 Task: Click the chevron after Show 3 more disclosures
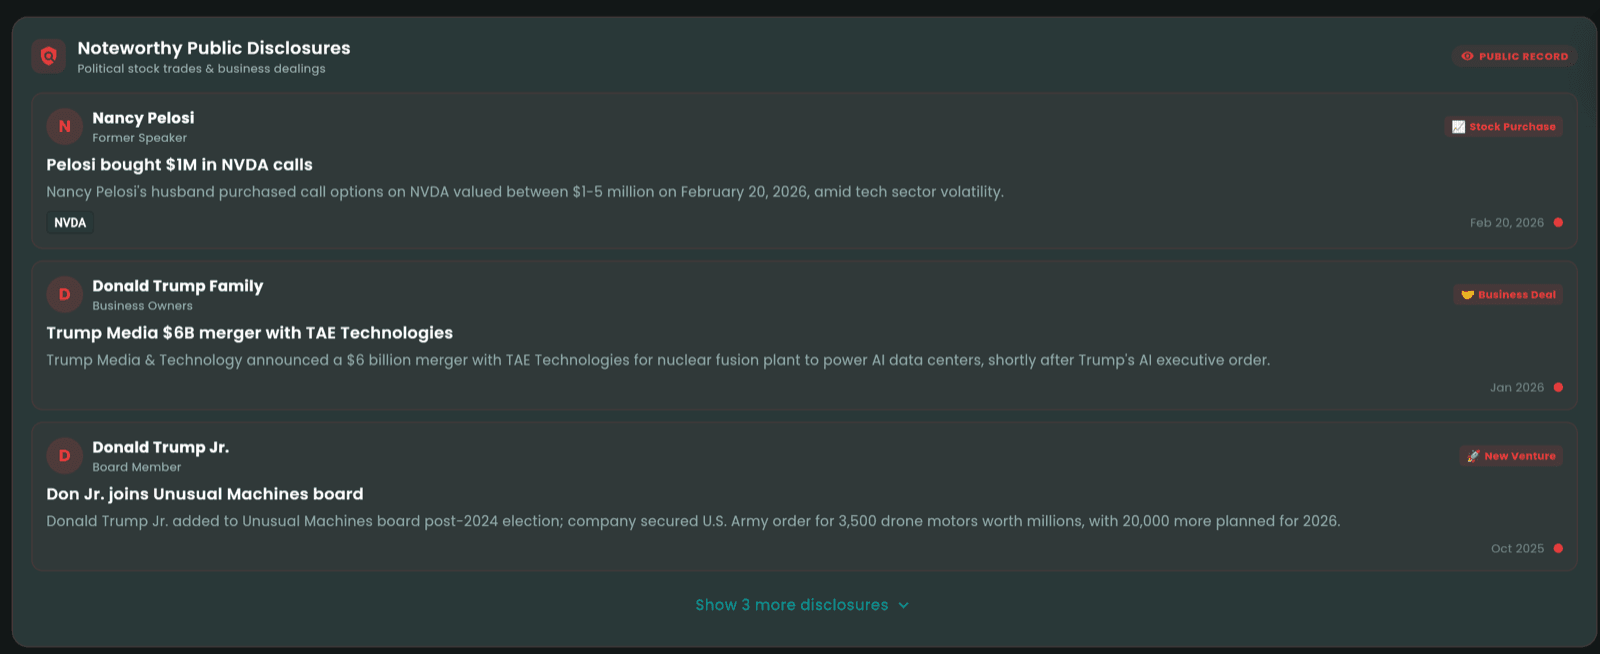point(904,606)
